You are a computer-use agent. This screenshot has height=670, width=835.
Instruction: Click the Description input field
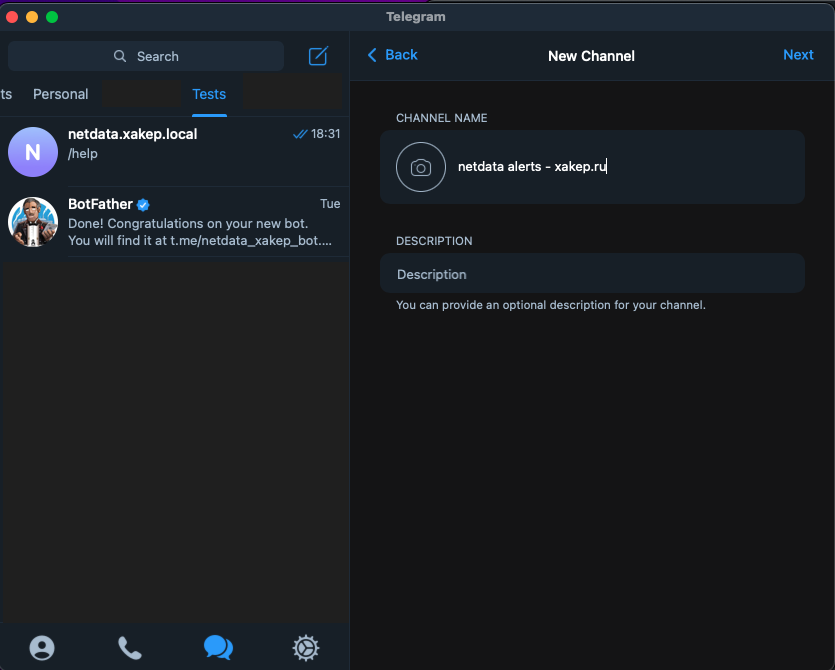pyautogui.click(x=592, y=273)
